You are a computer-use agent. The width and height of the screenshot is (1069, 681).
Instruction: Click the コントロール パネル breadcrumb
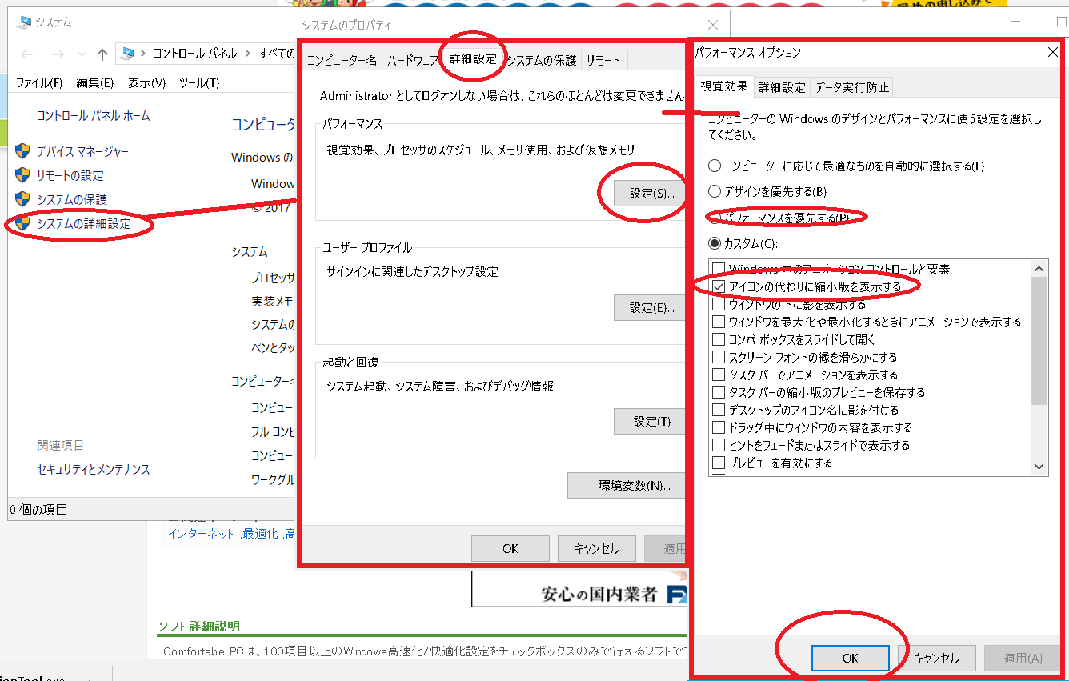pos(195,53)
